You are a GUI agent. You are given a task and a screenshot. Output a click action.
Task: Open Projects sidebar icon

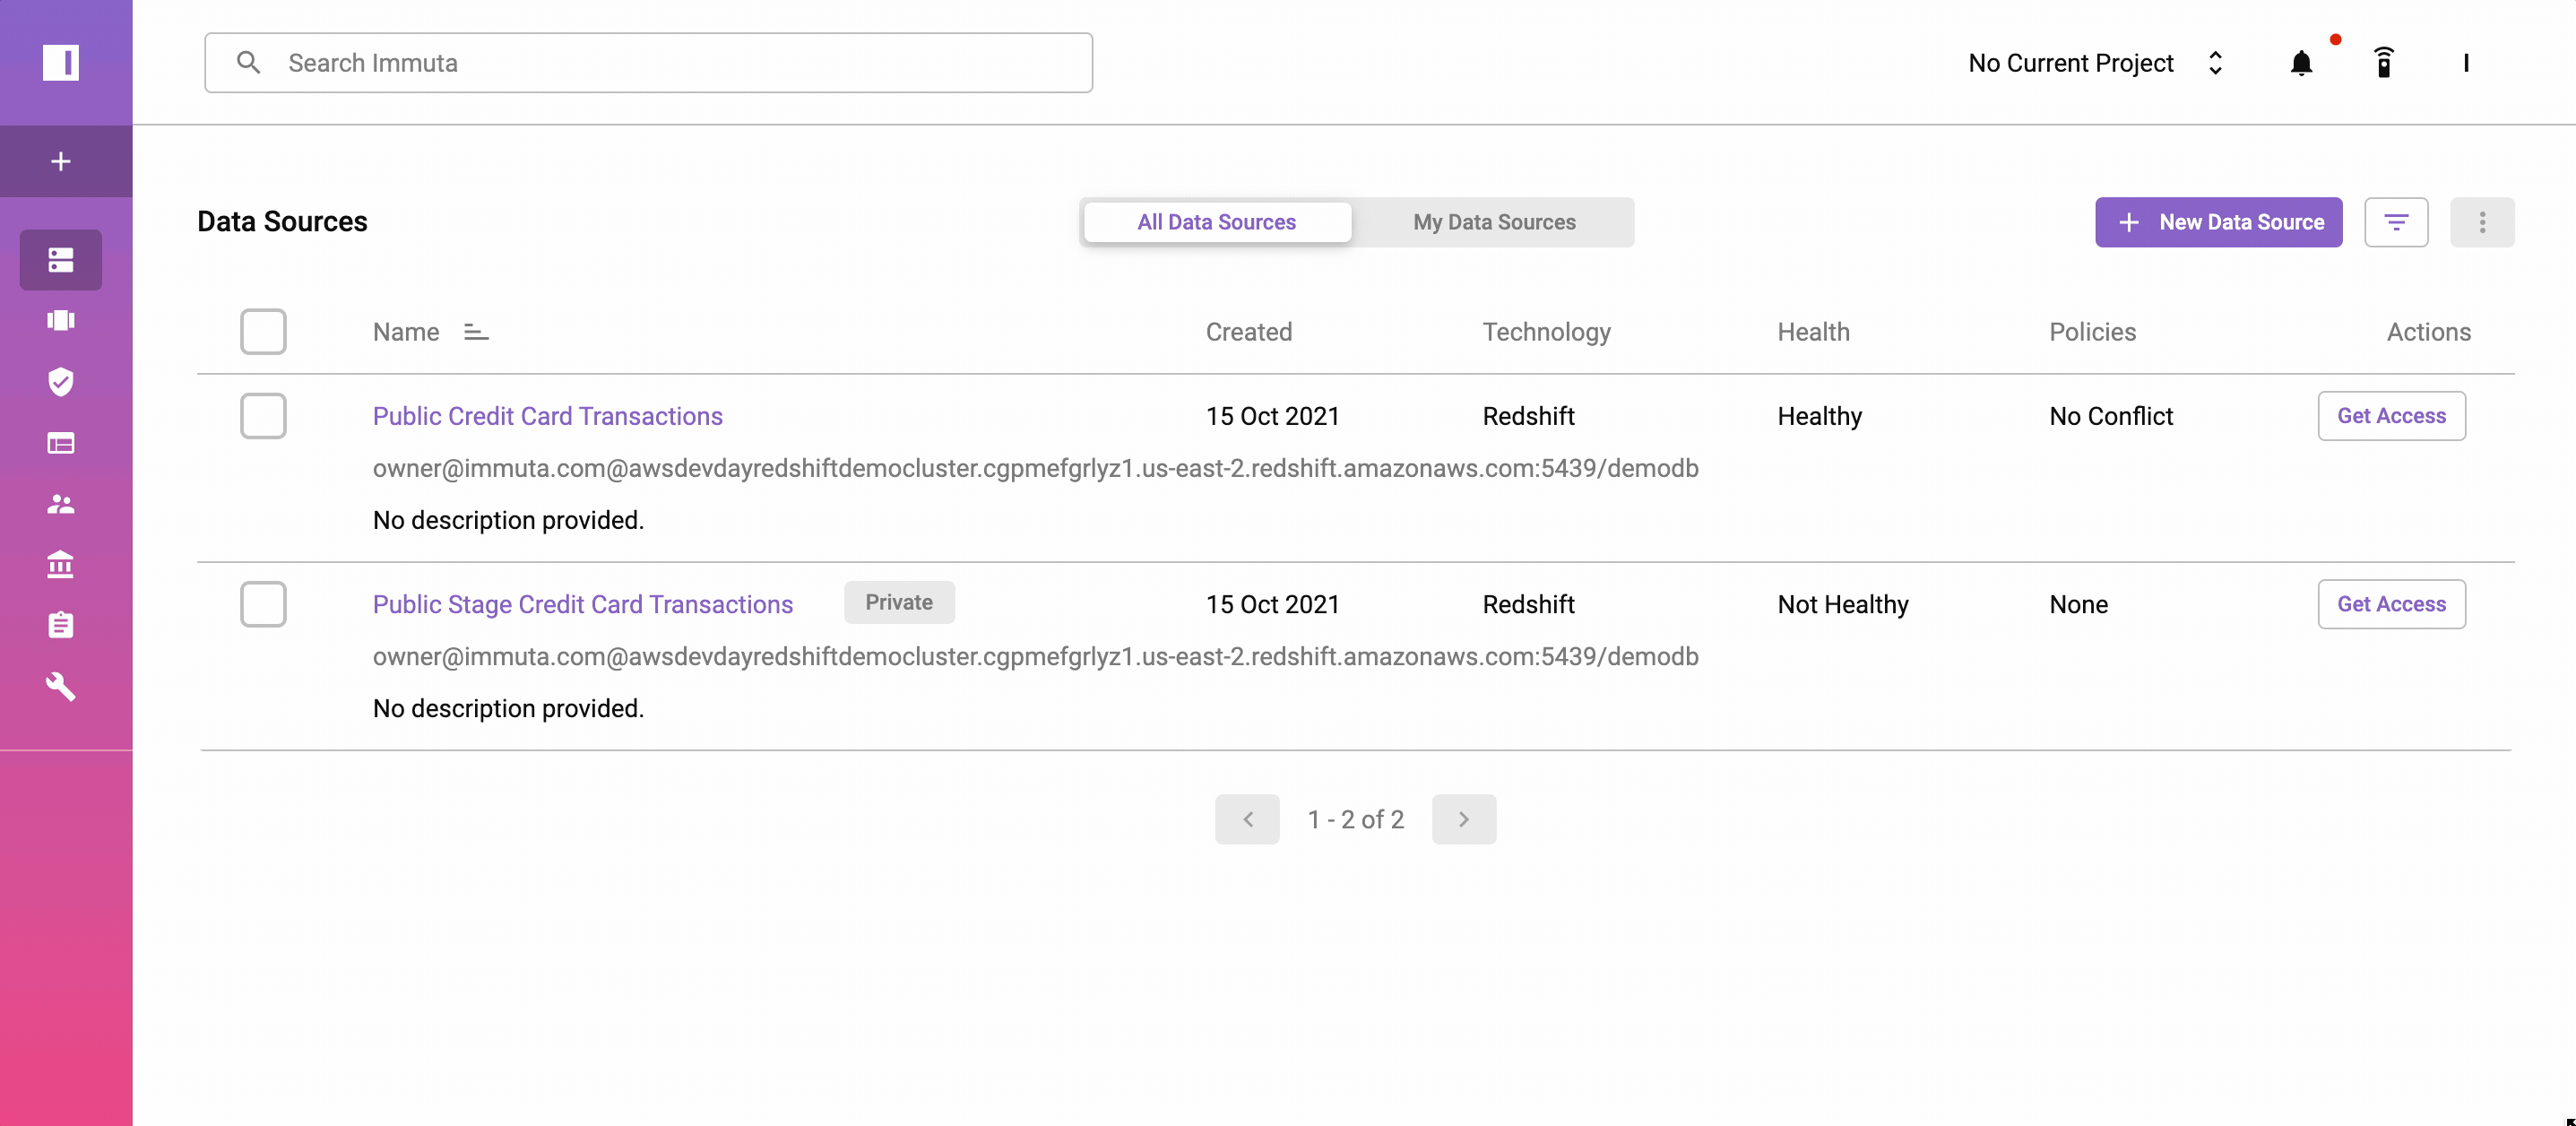tap(61, 320)
